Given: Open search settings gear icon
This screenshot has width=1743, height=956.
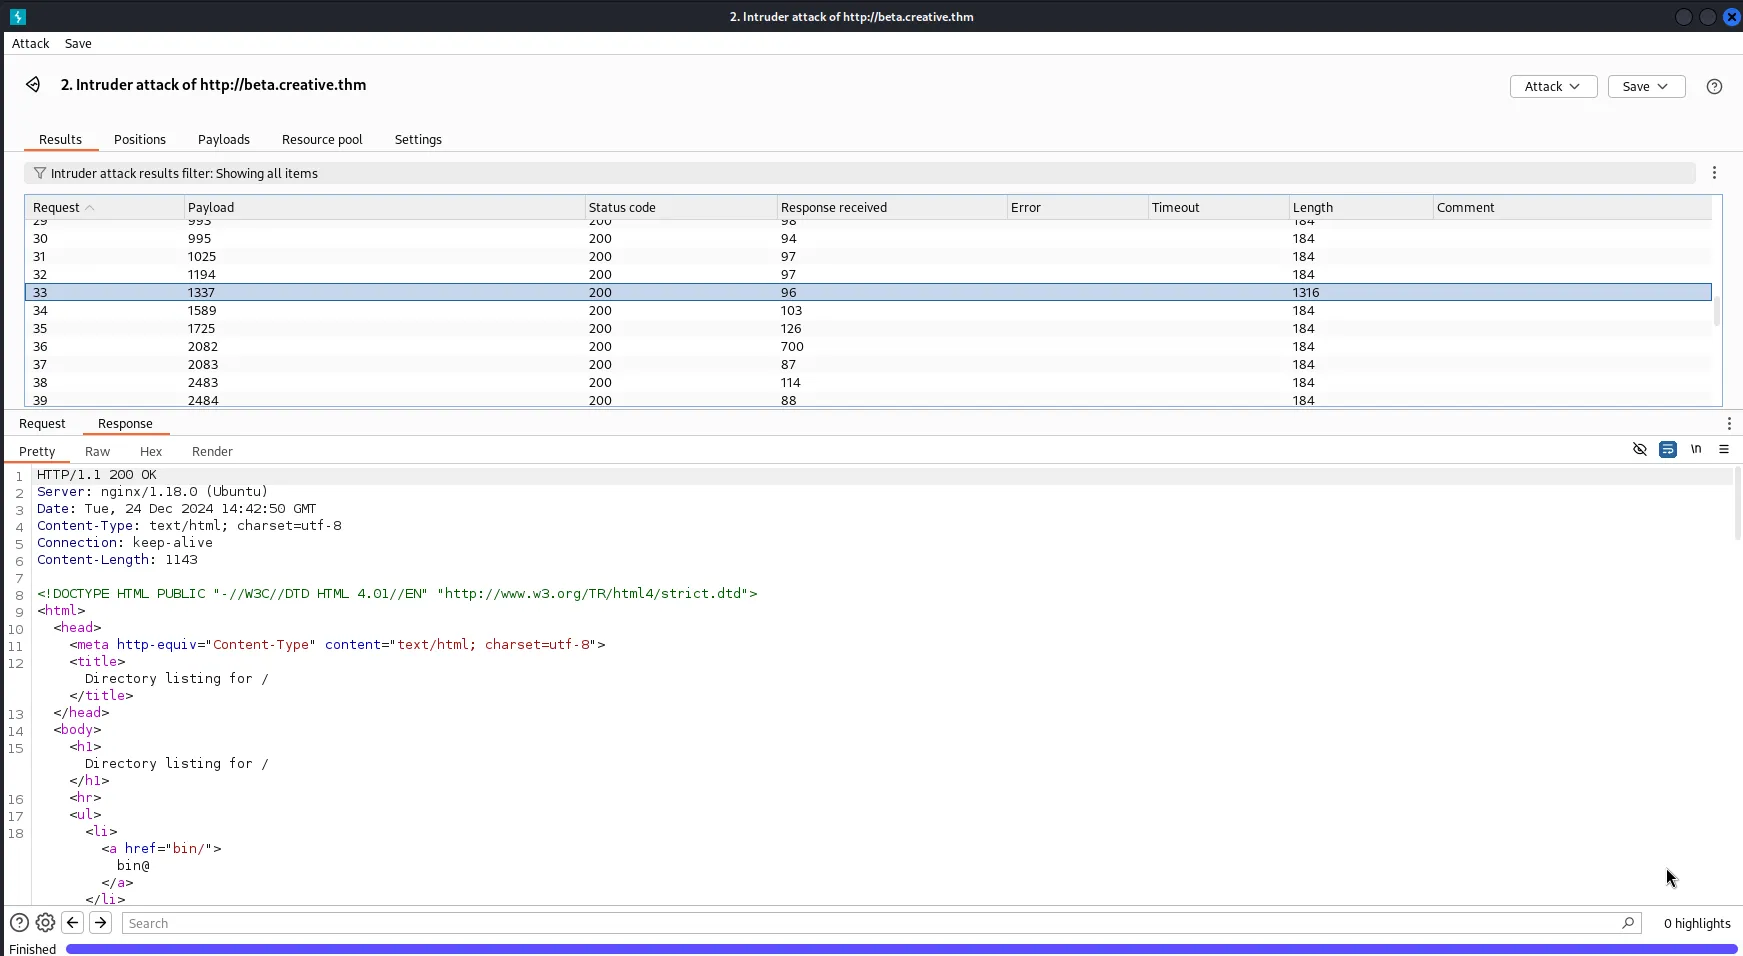Looking at the screenshot, I should (45, 923).
